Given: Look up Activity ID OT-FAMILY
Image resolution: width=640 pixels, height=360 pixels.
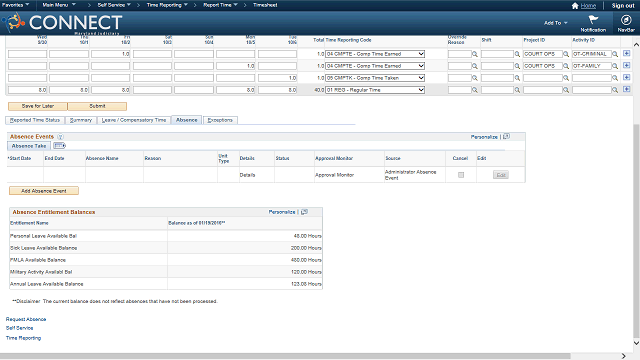Looking at the screenshot, I should [615, 66].
